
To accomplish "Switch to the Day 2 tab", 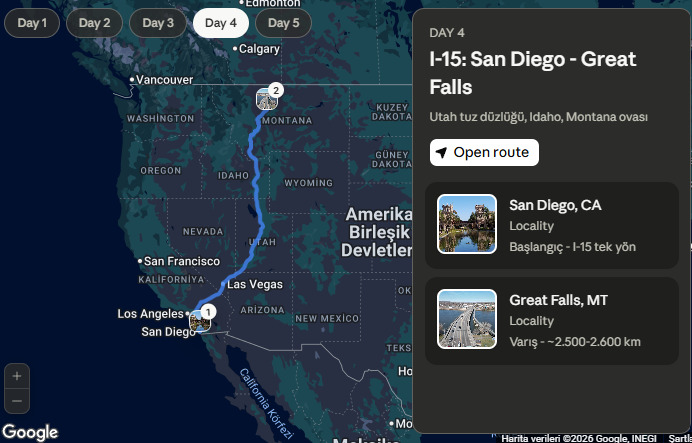I will [94, 23].
